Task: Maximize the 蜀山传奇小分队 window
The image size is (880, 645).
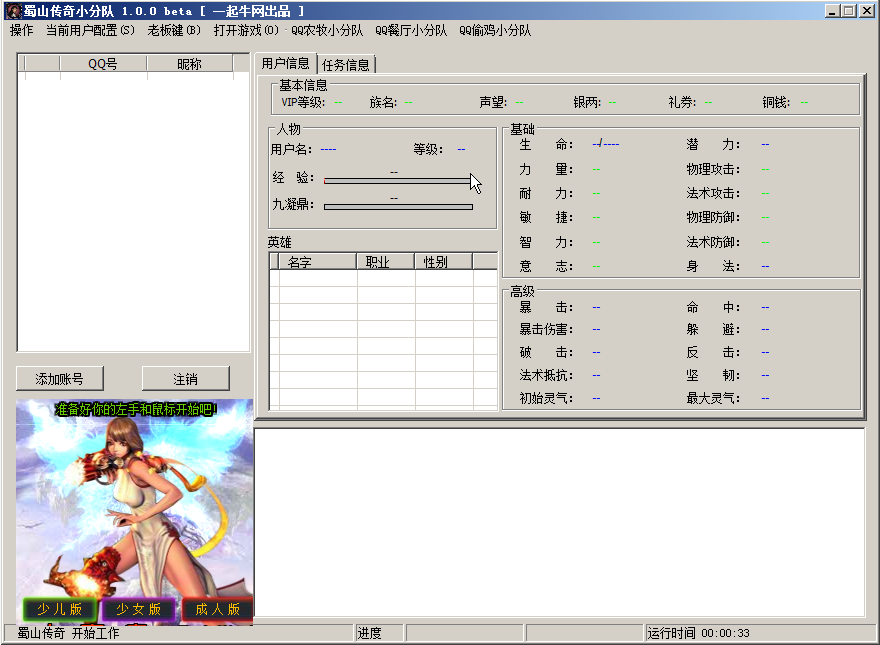Action: click(849, 11)
